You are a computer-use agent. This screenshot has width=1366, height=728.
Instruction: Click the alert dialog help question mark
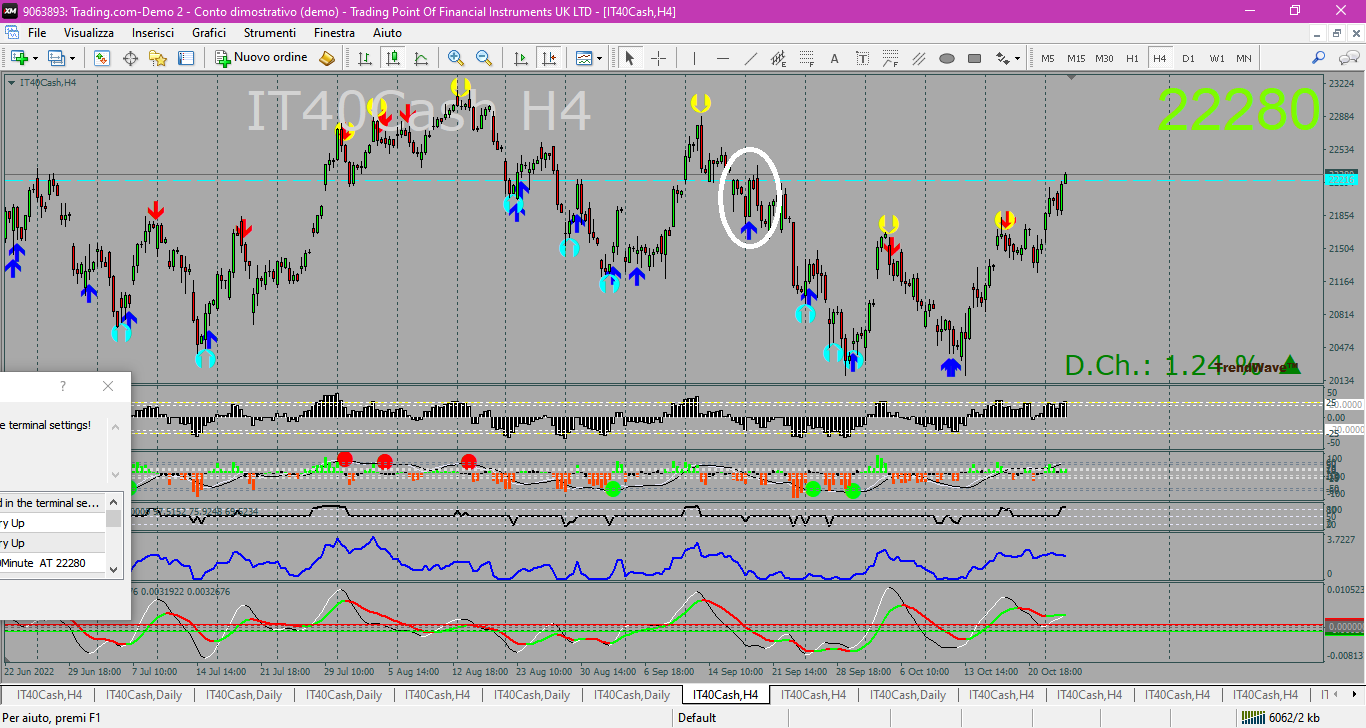pos(63,386)
